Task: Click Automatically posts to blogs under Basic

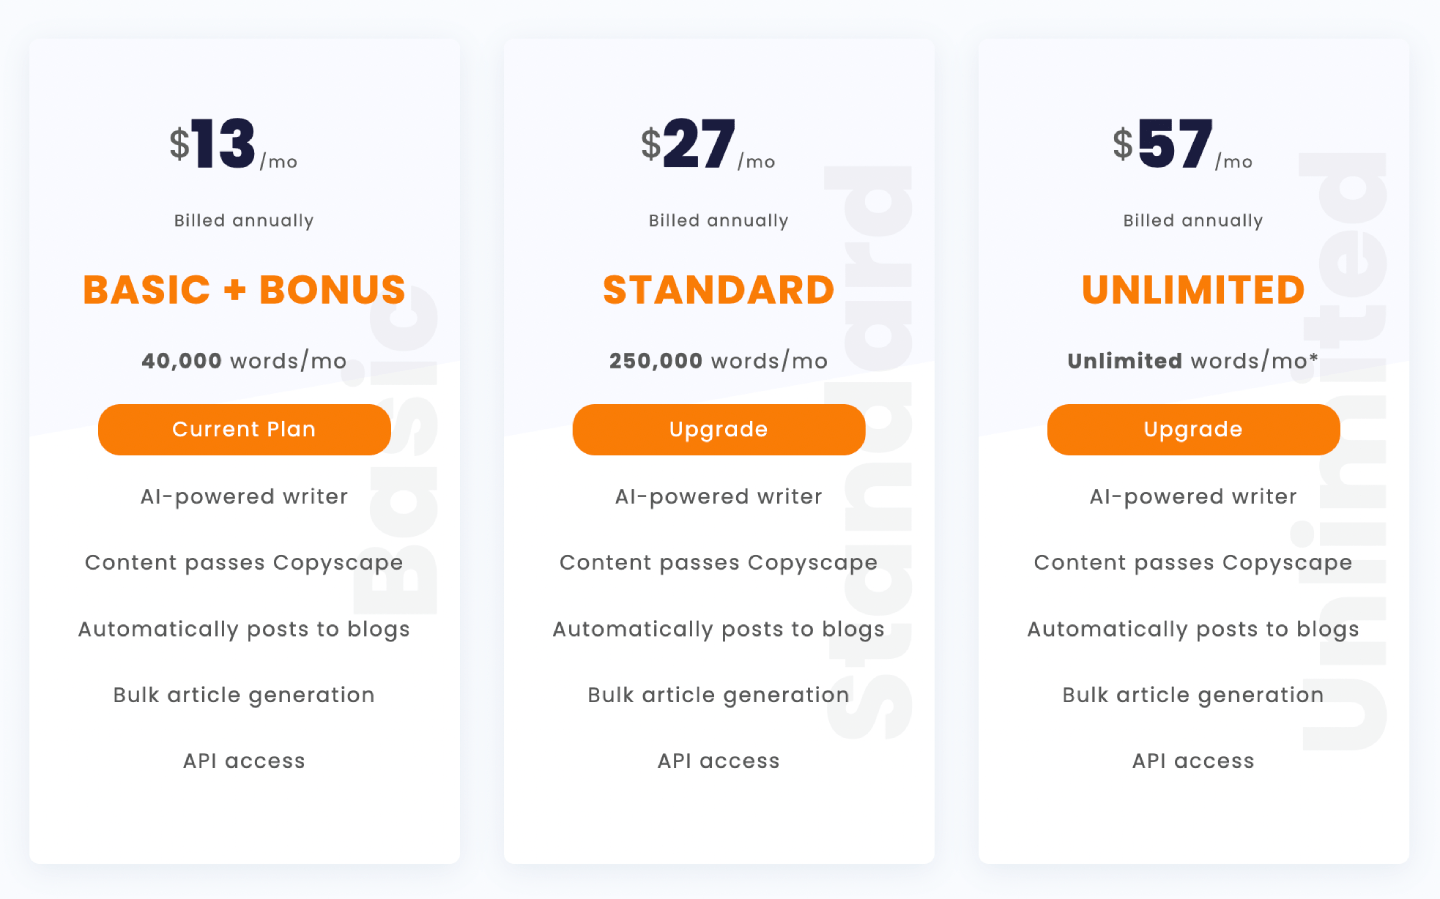Action: (x=244, y=629)
